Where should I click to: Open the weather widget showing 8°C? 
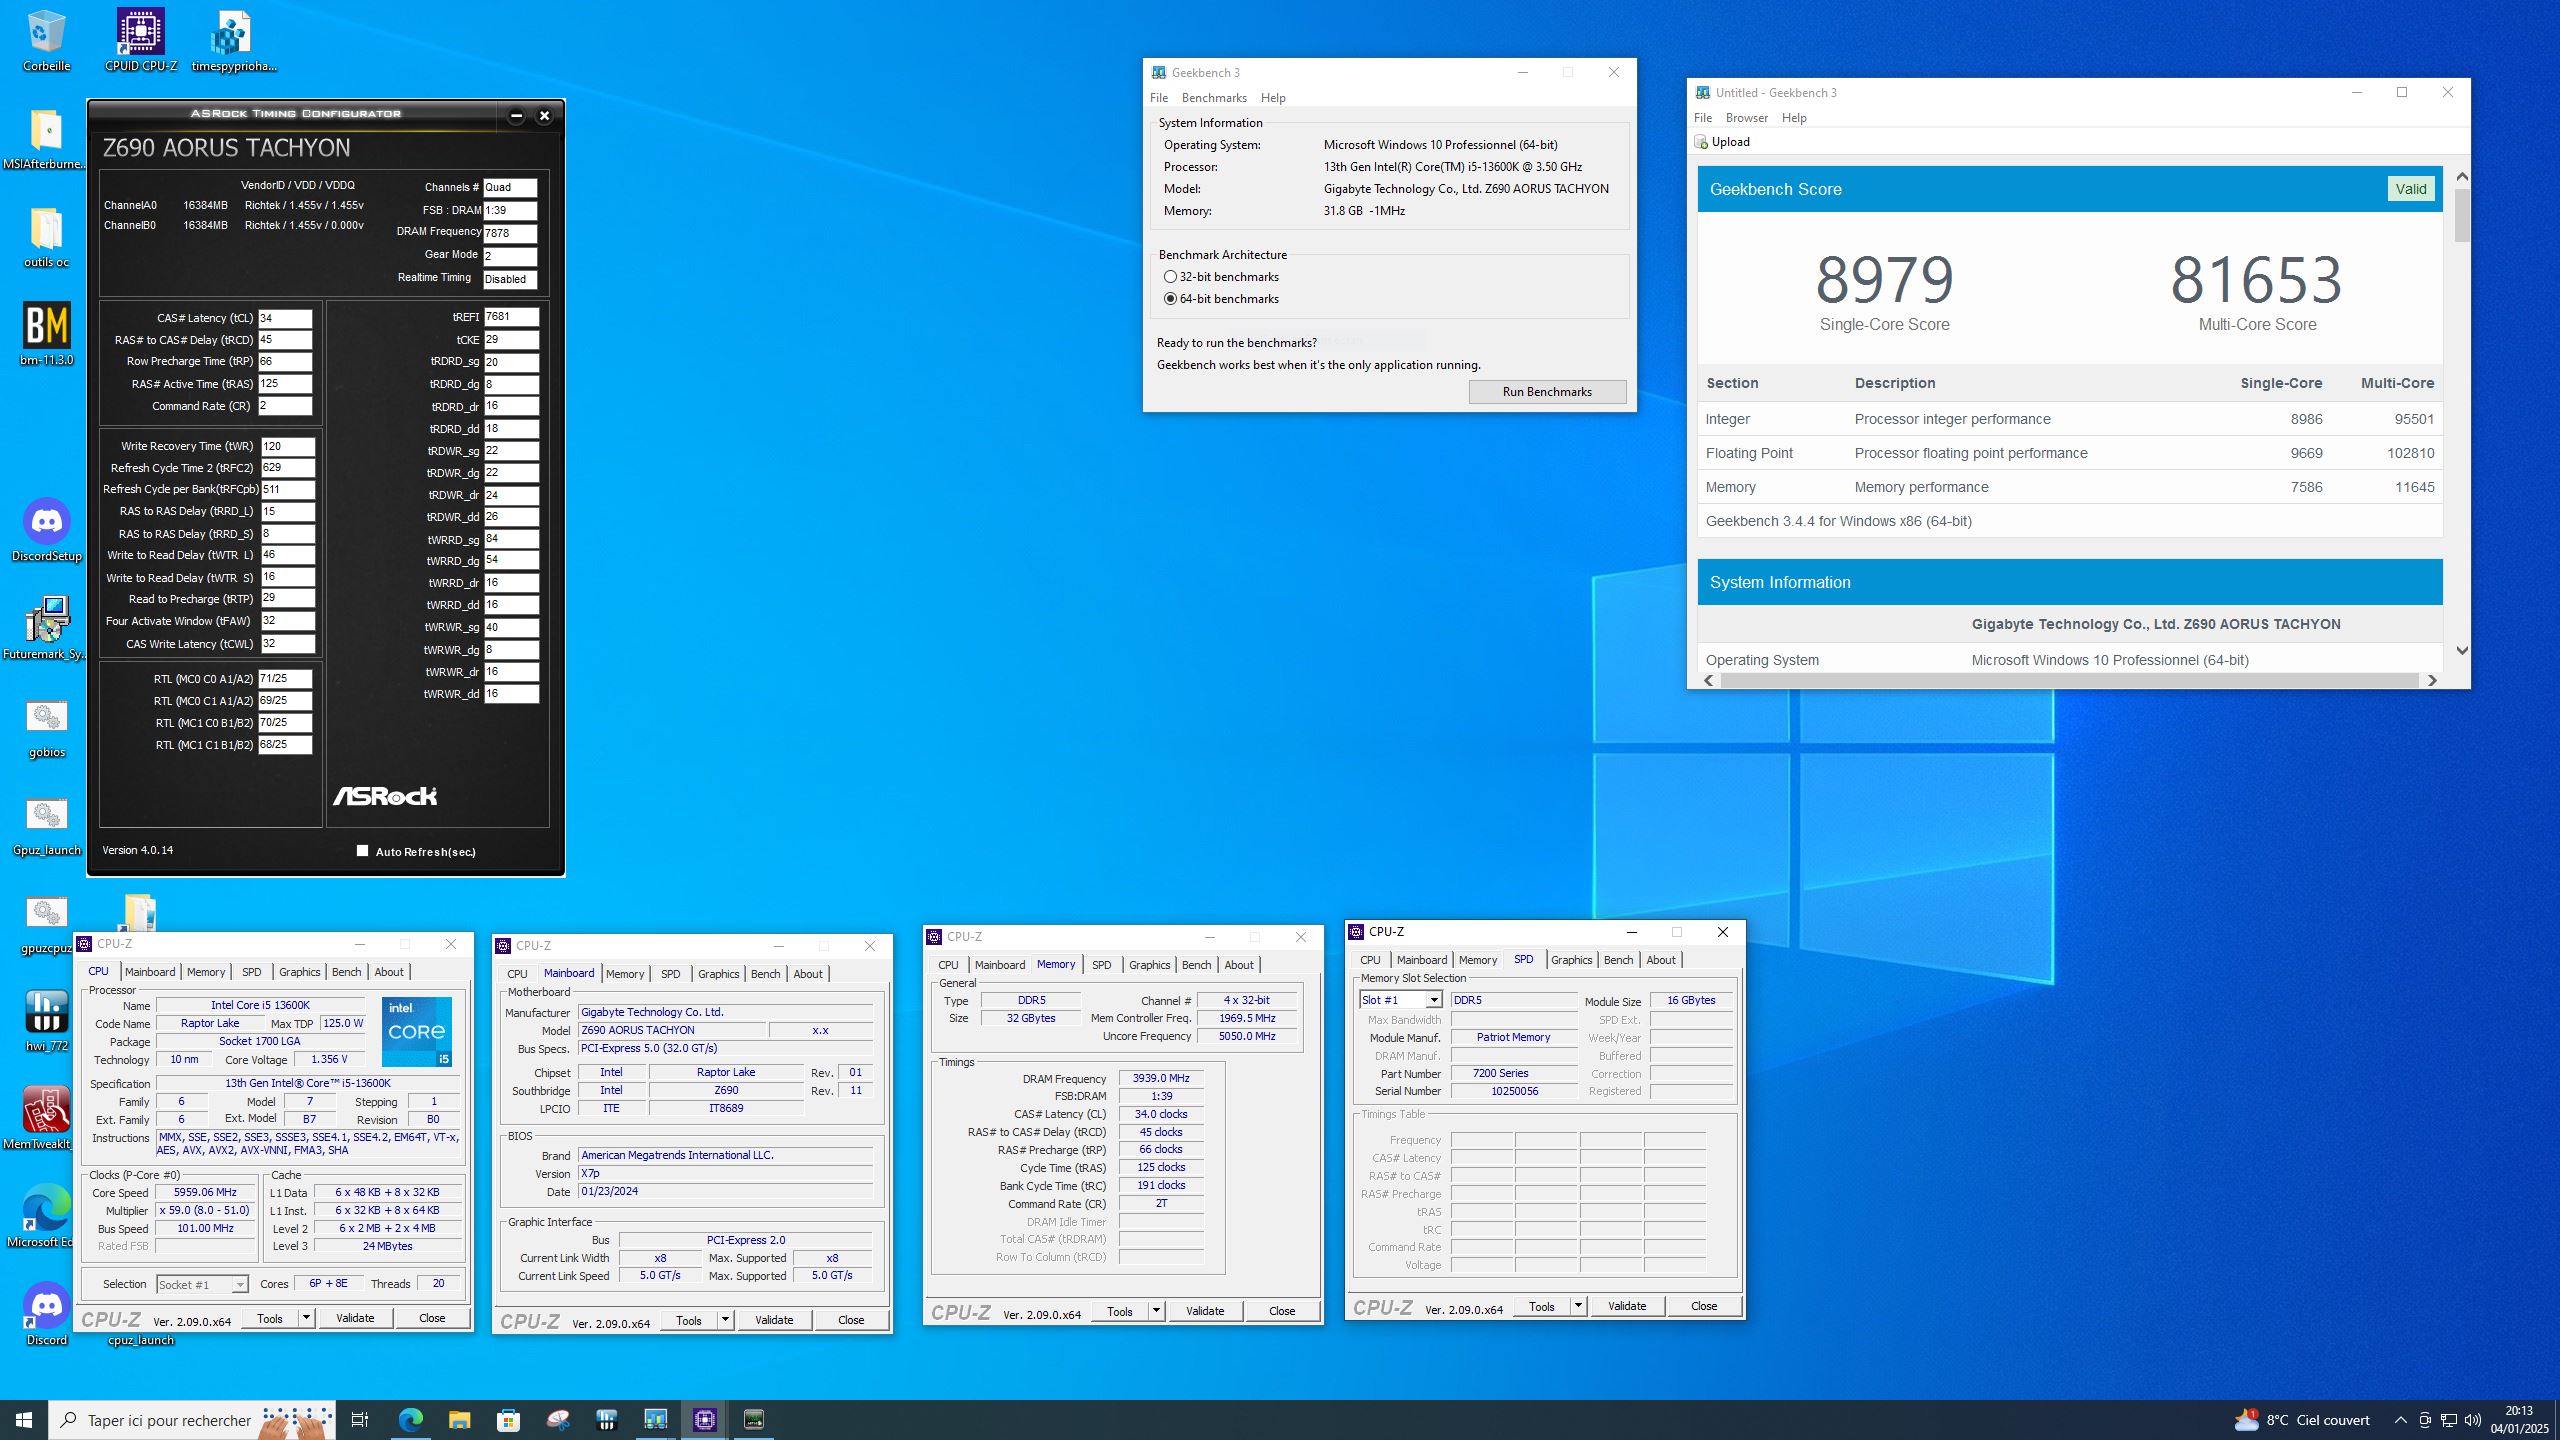point(2302,1420)
